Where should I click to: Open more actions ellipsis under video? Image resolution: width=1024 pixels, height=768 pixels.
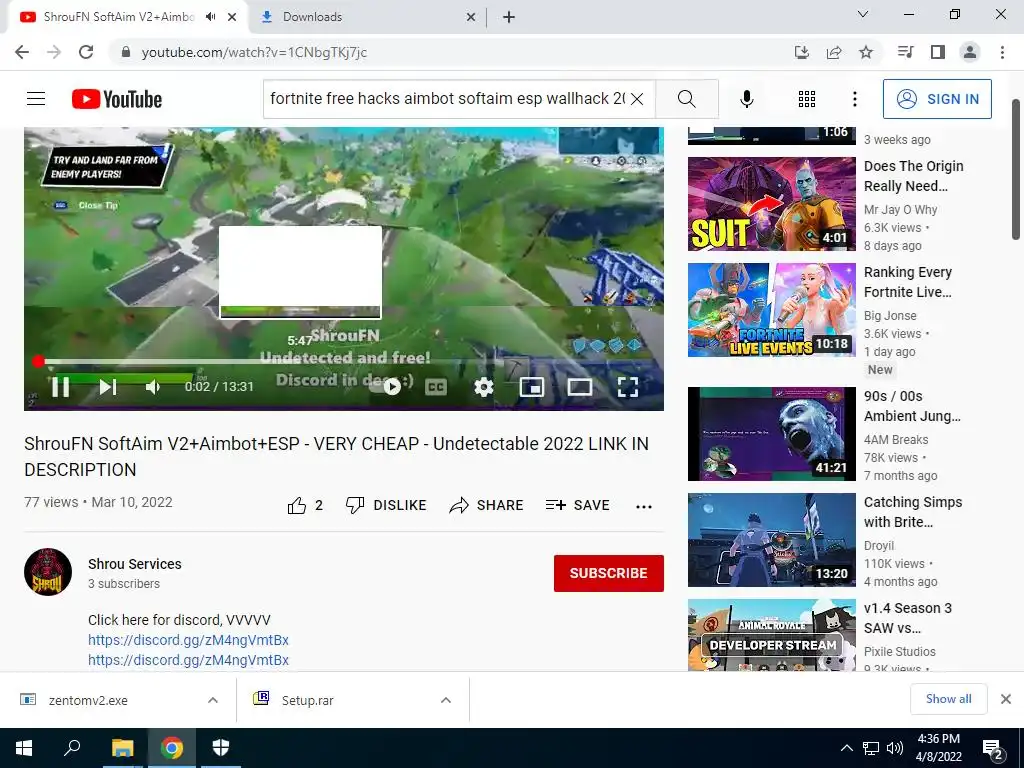644,506
